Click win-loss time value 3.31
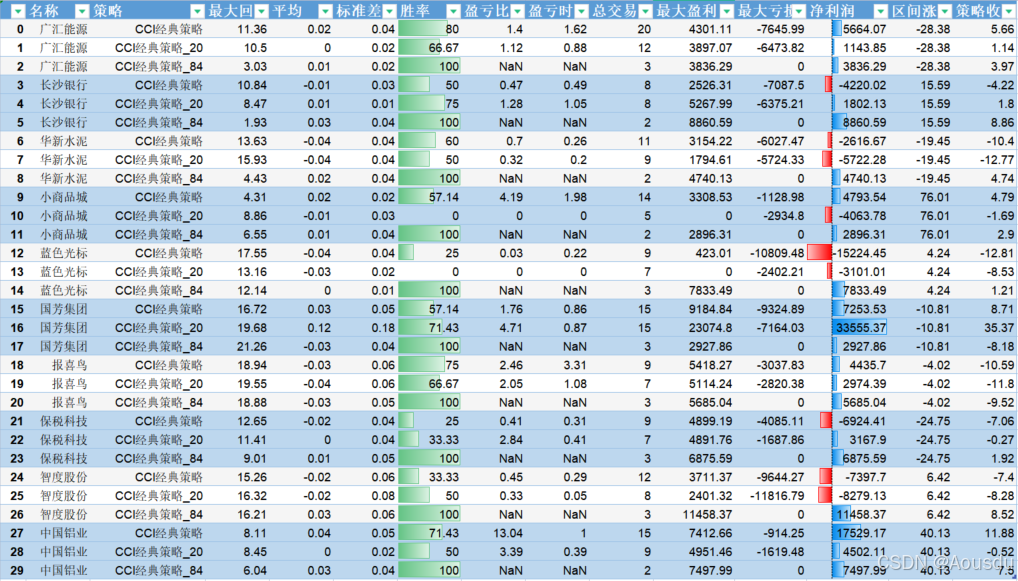1018x581 pixels. pyautogui.click(x=576, y=365)
